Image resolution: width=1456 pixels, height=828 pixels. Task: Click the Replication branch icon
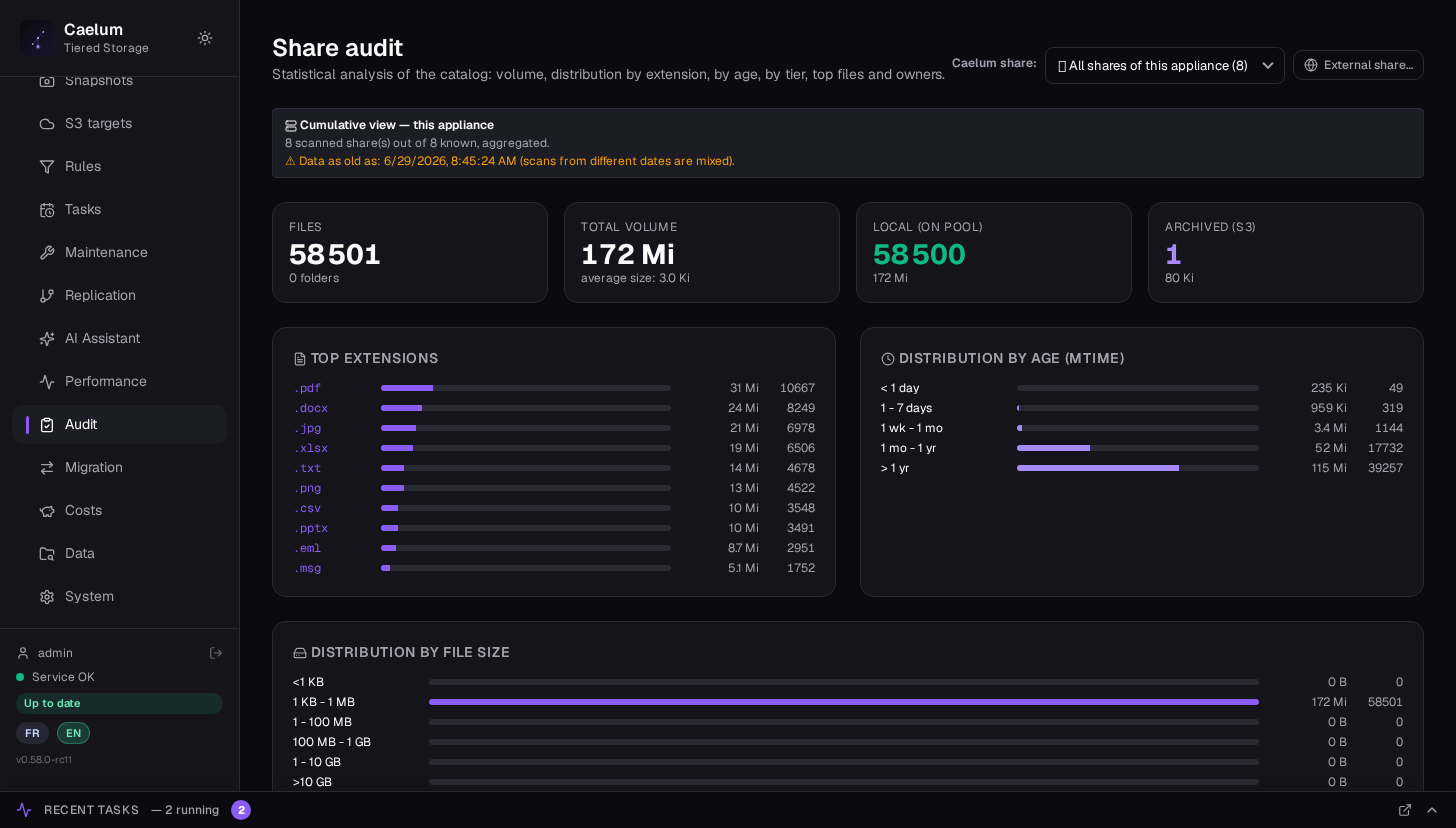pyautogui.click(x=47, y=295)
